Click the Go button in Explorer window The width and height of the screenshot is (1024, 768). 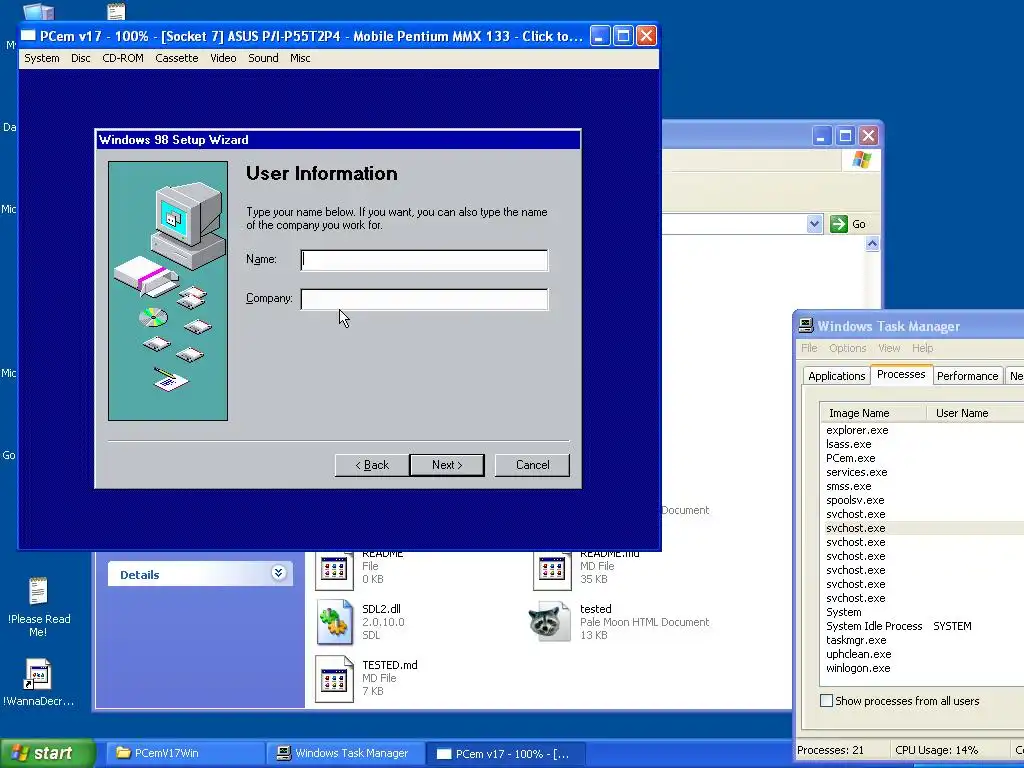848,224
